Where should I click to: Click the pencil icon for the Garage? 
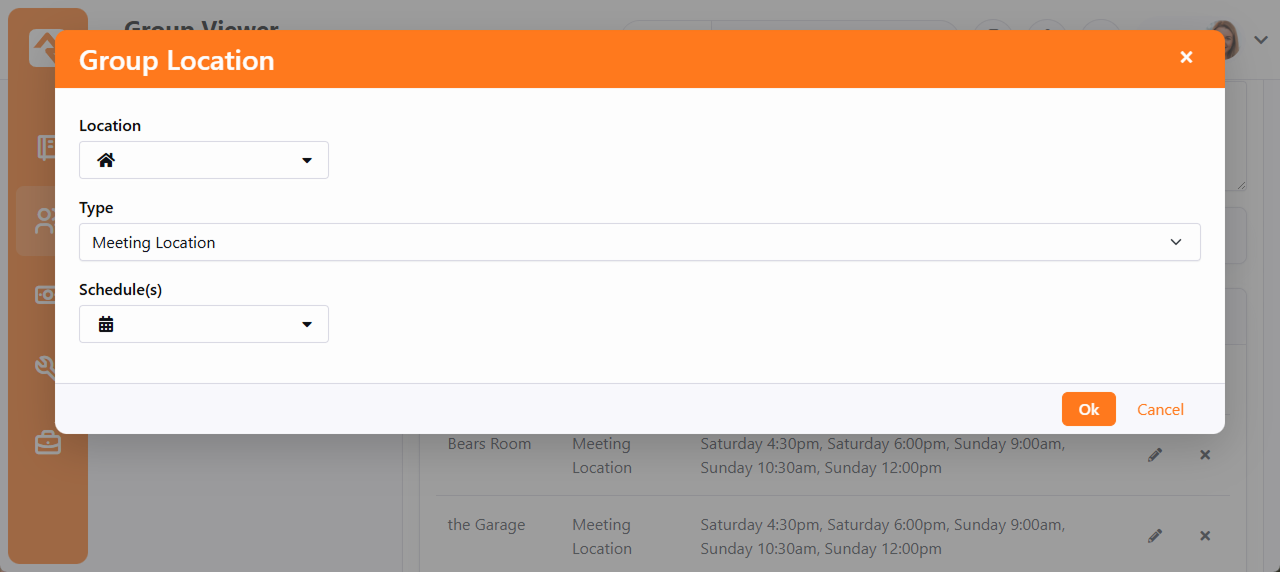point(1155,536)
